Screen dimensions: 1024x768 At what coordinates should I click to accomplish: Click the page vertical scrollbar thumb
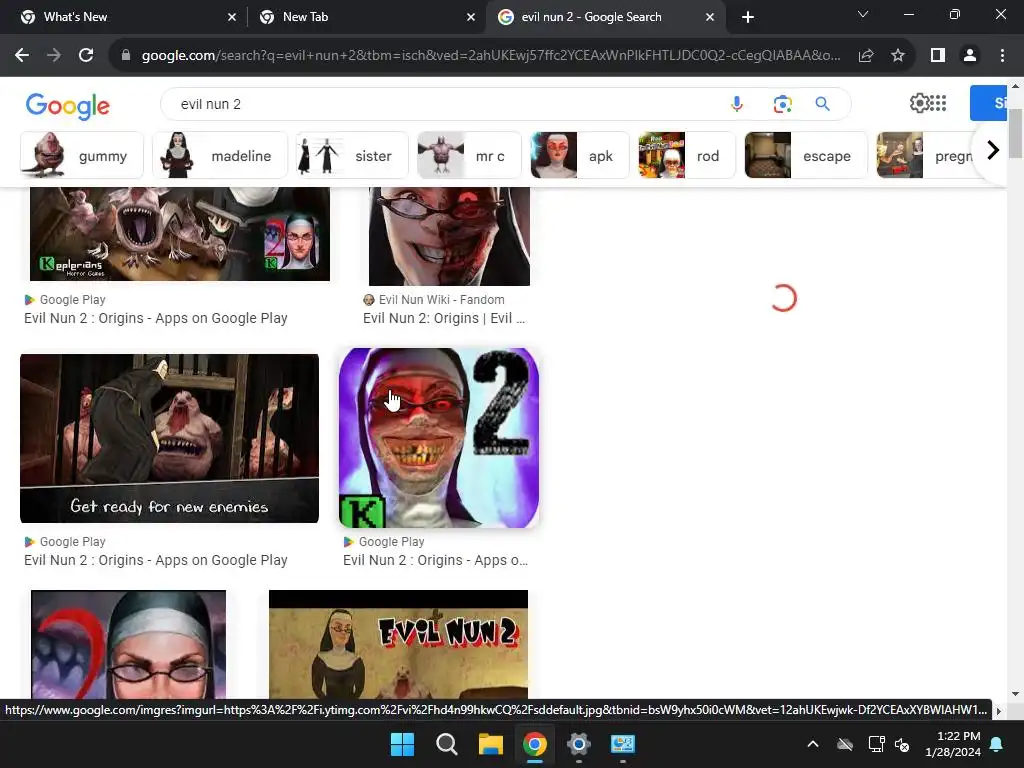click(x=1015, y=134)
